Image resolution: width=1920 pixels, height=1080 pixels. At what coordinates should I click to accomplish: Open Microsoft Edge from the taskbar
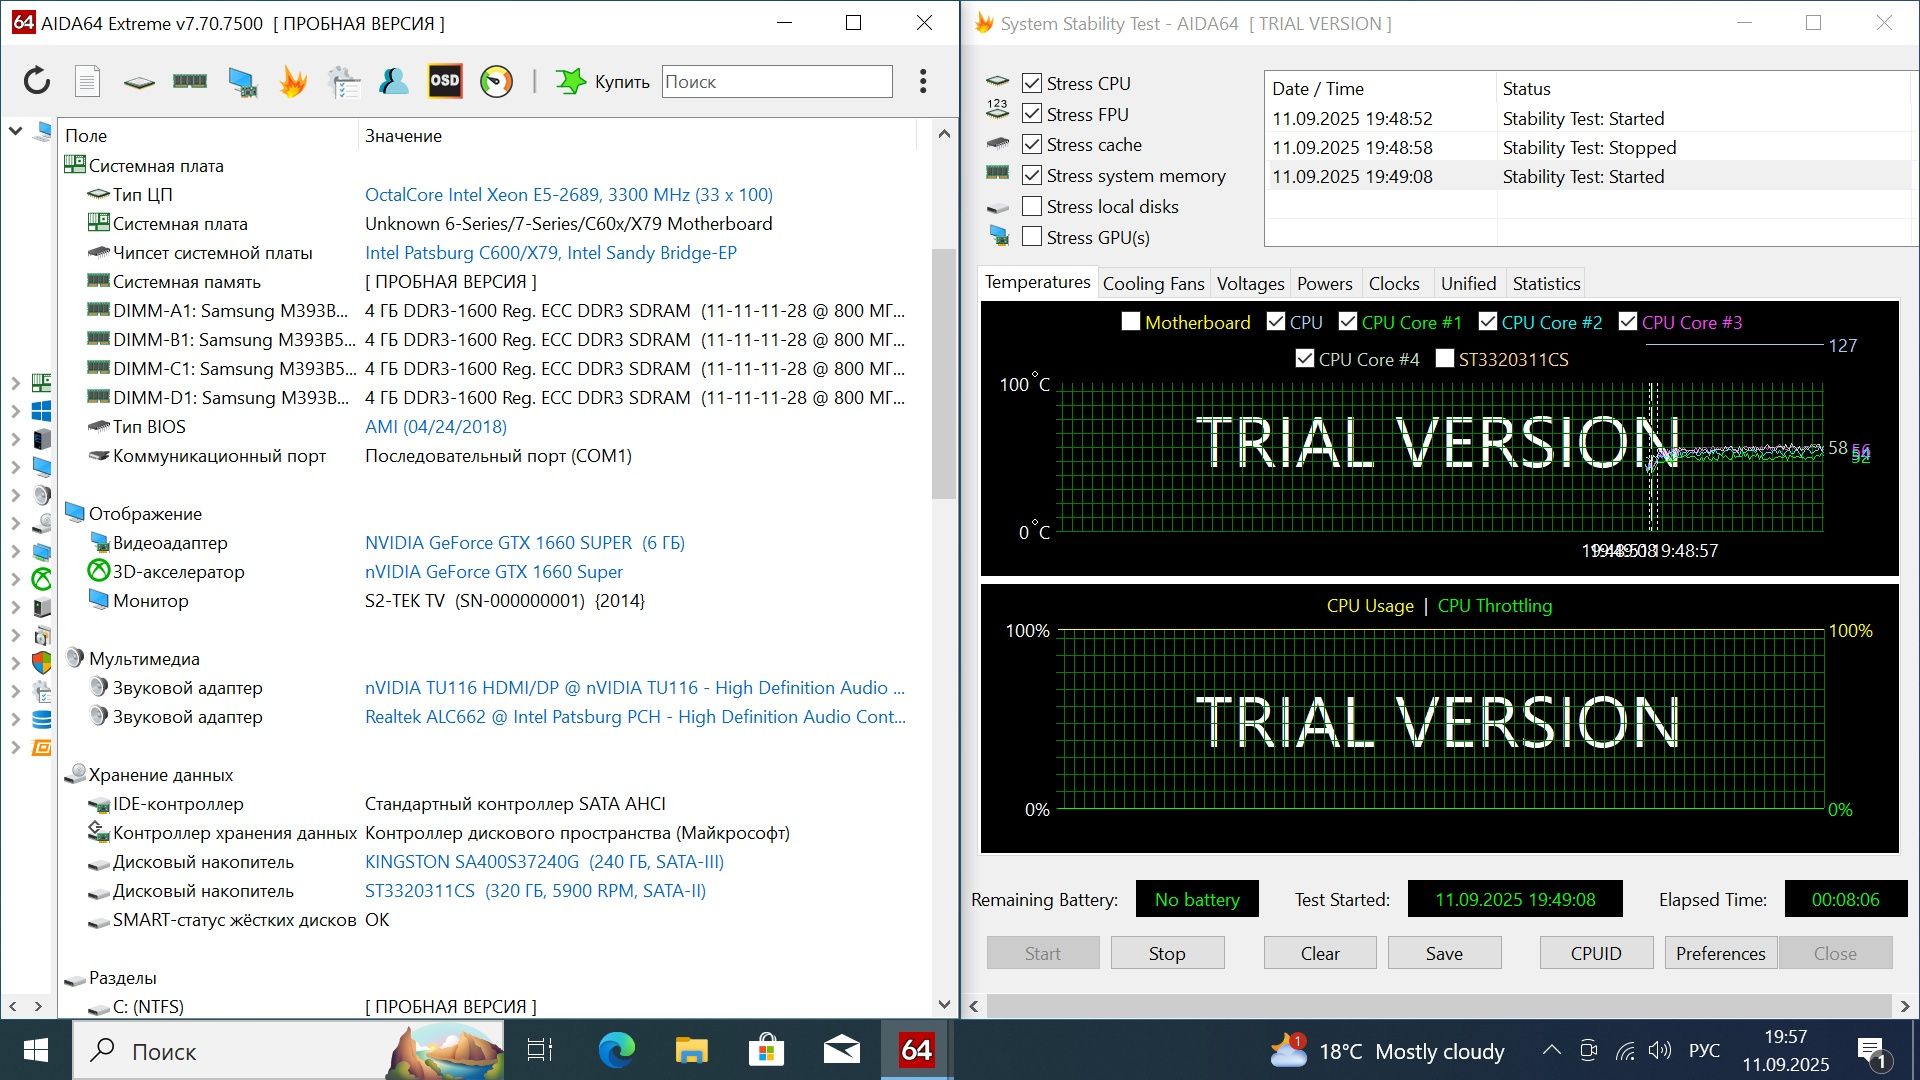click(616, 1050)
